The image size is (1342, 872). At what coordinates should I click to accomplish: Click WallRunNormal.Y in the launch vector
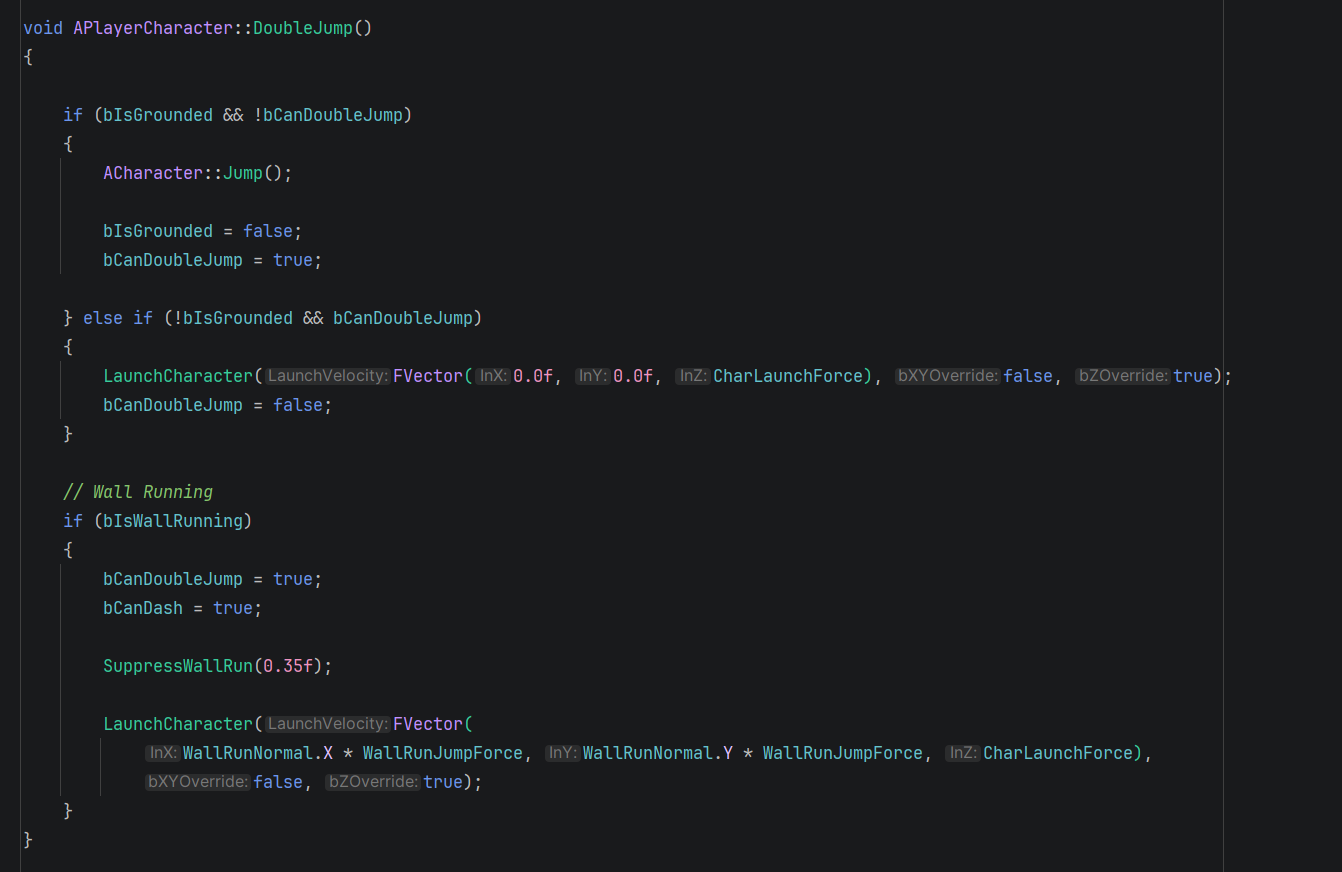(657, 753)
